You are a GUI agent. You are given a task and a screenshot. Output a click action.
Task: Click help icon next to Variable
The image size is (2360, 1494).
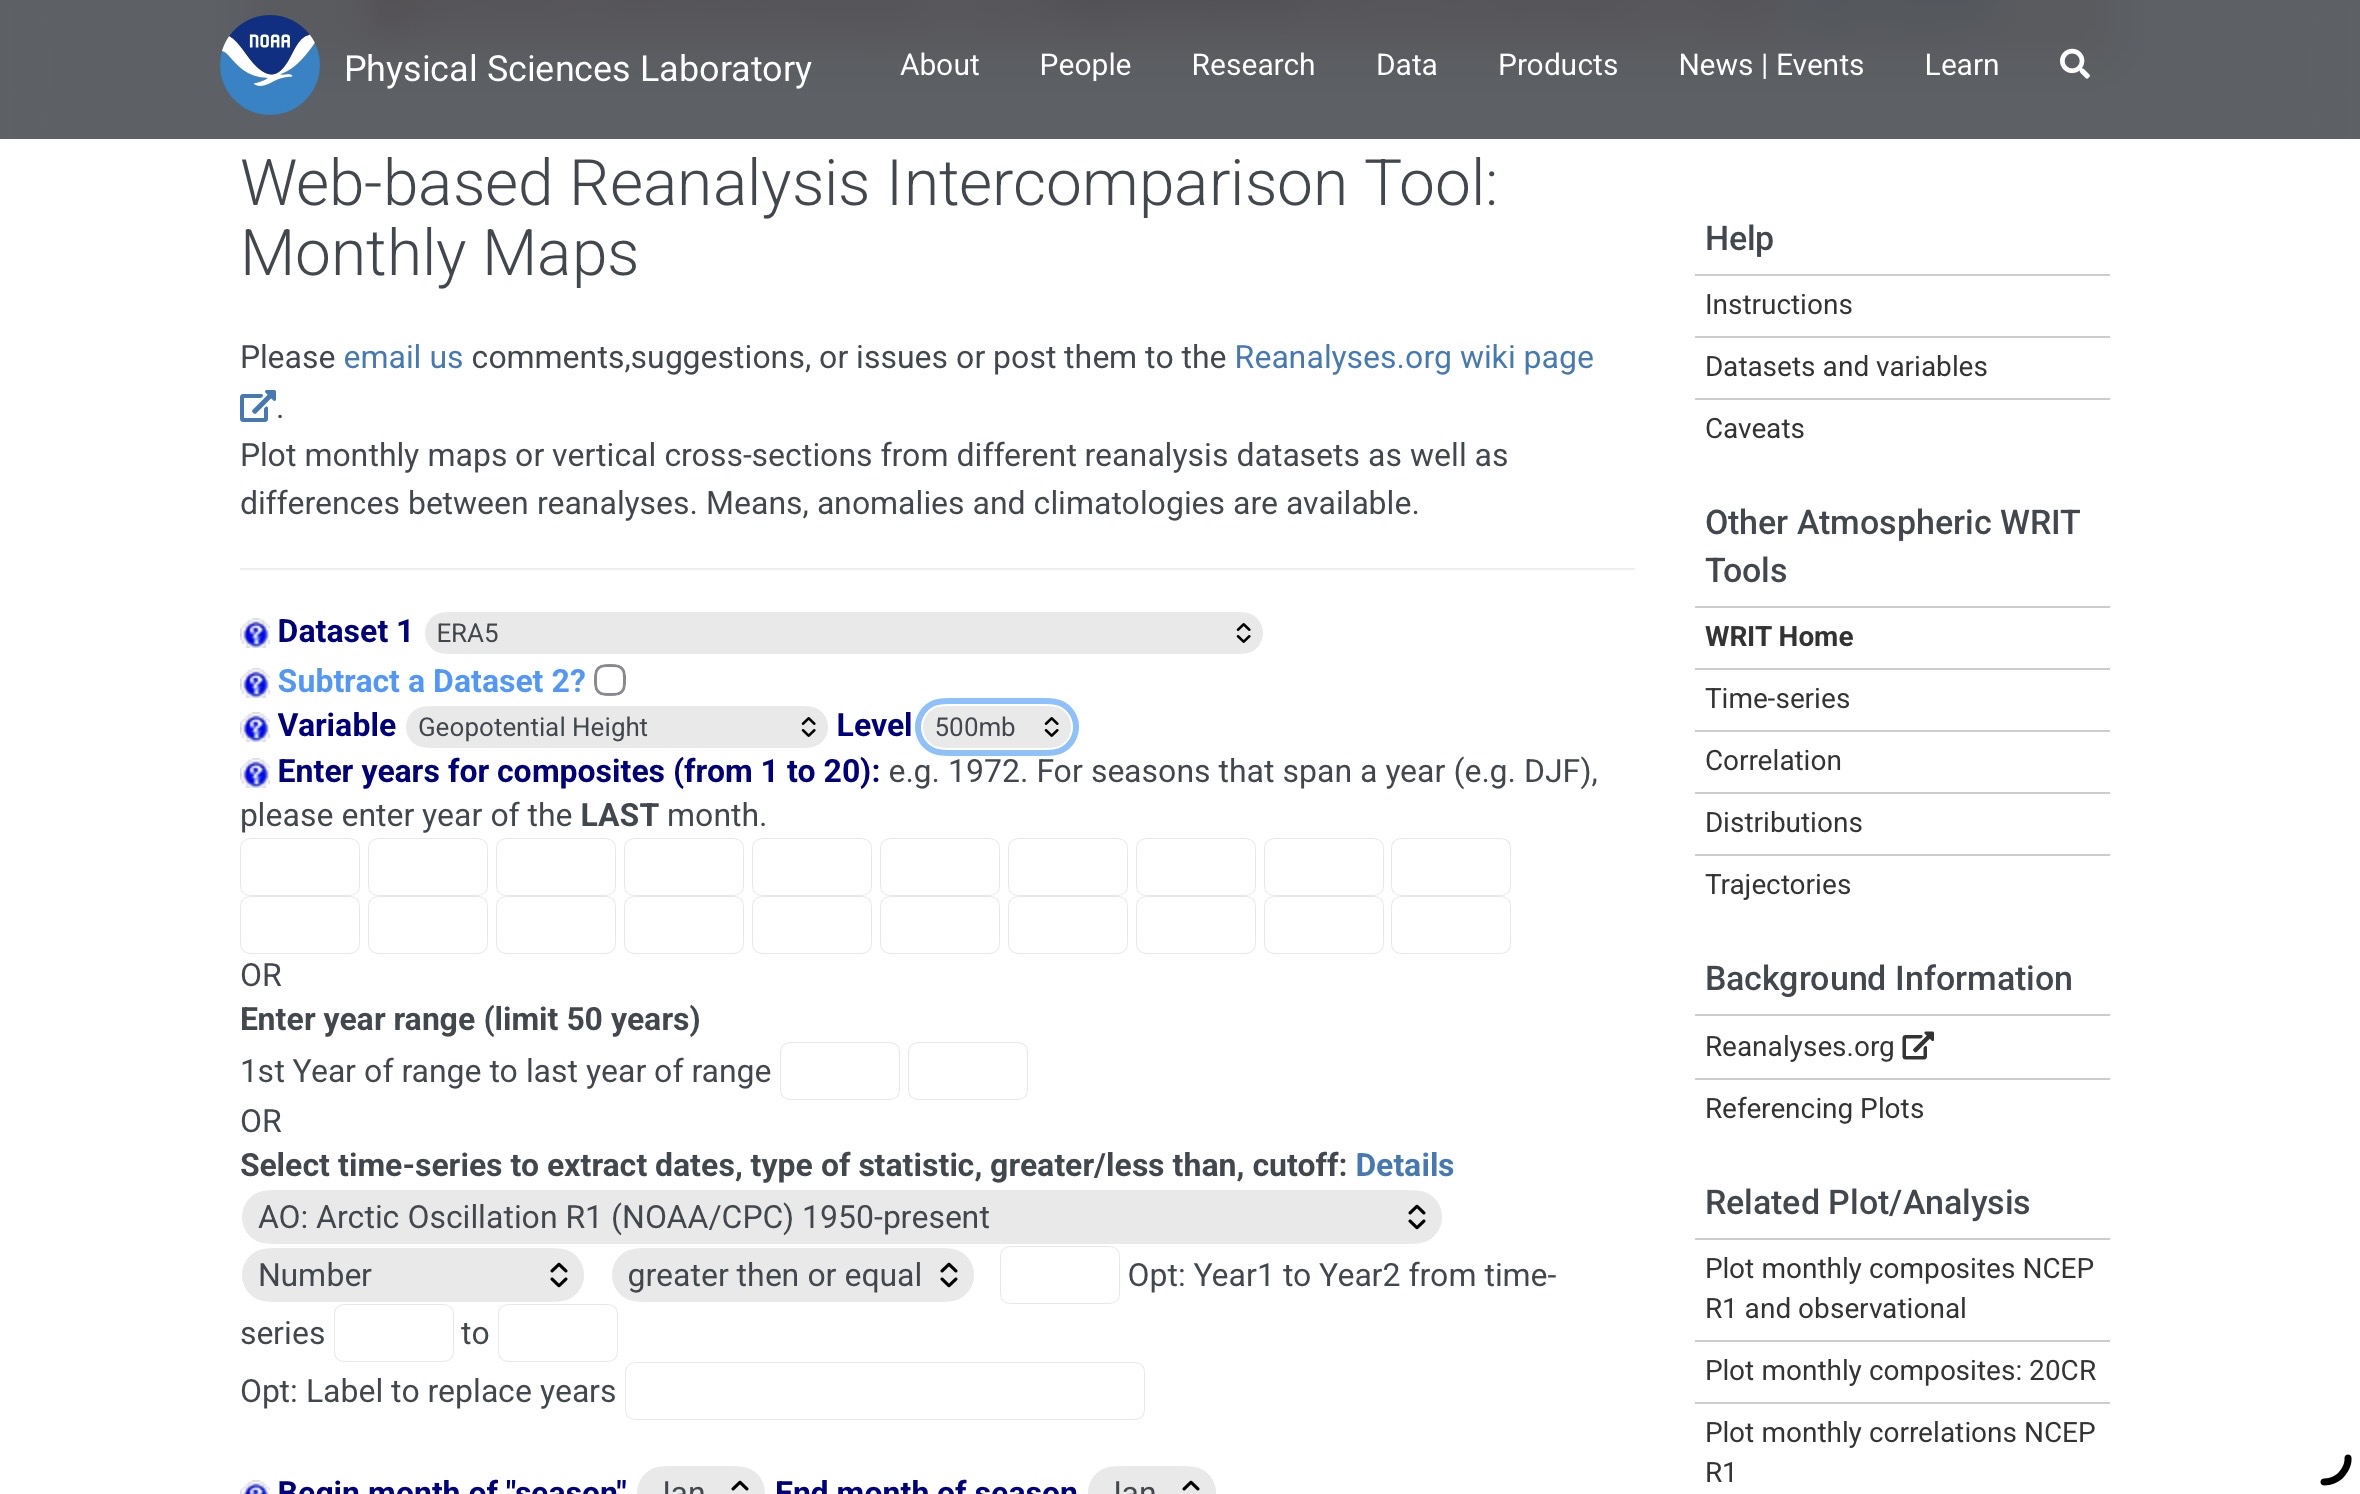click(255, 728)
